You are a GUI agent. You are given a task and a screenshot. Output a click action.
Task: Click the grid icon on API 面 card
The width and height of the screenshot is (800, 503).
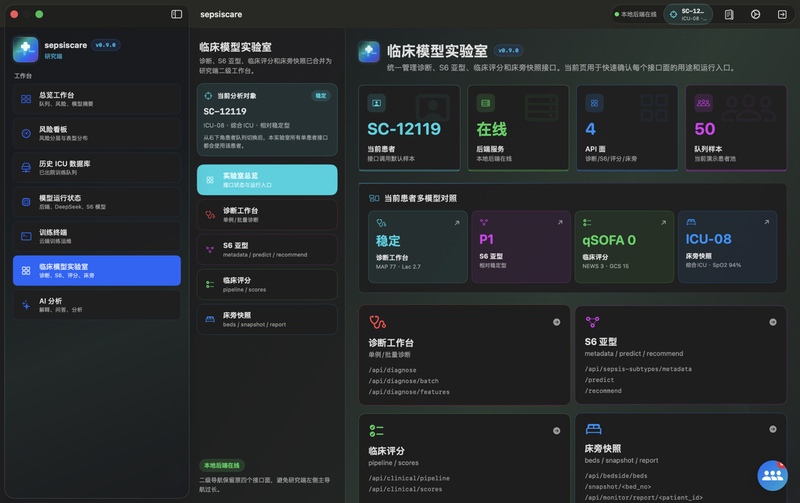594,103
